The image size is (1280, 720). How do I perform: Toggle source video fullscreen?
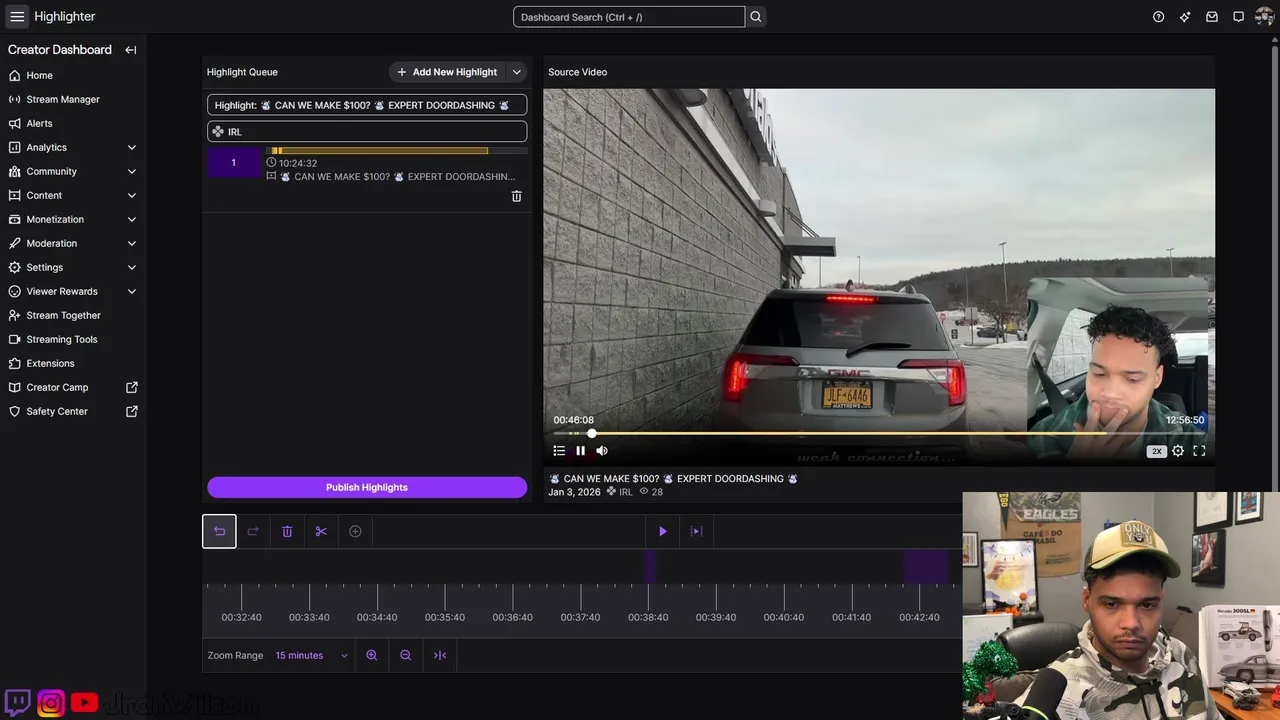tap(1199, 451)
